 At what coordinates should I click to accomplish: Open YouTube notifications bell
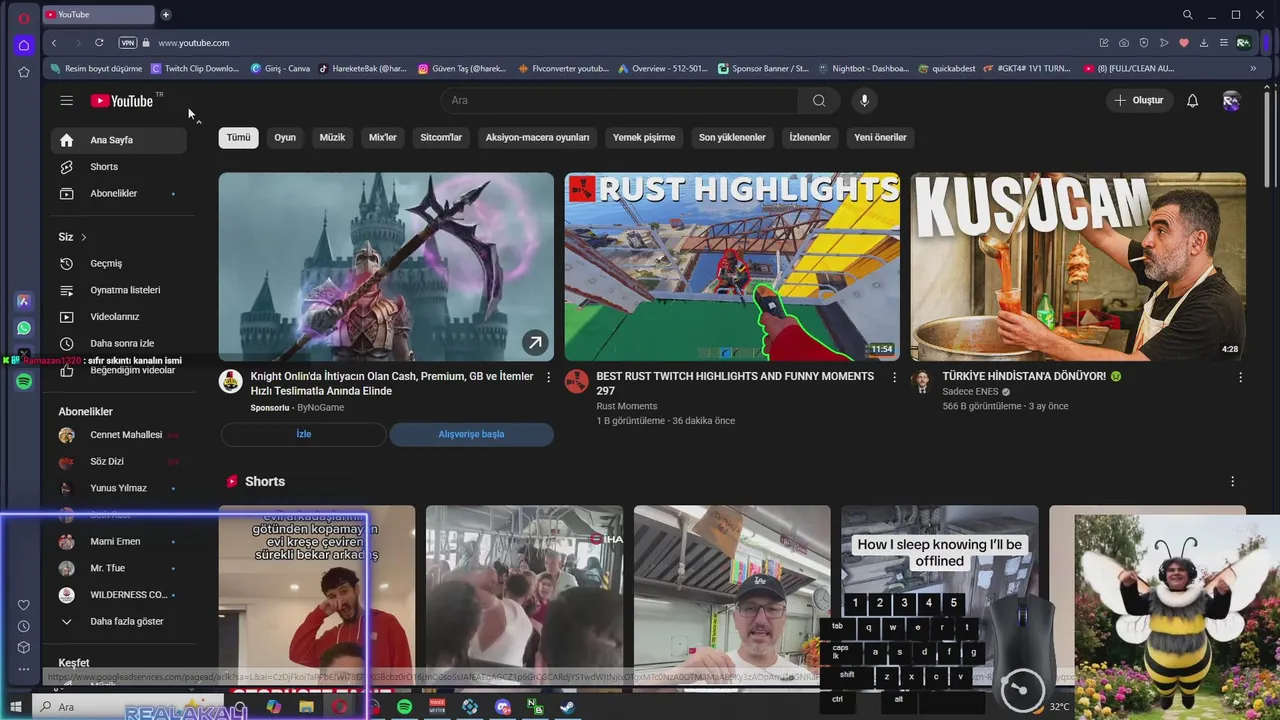[1192, 100]
